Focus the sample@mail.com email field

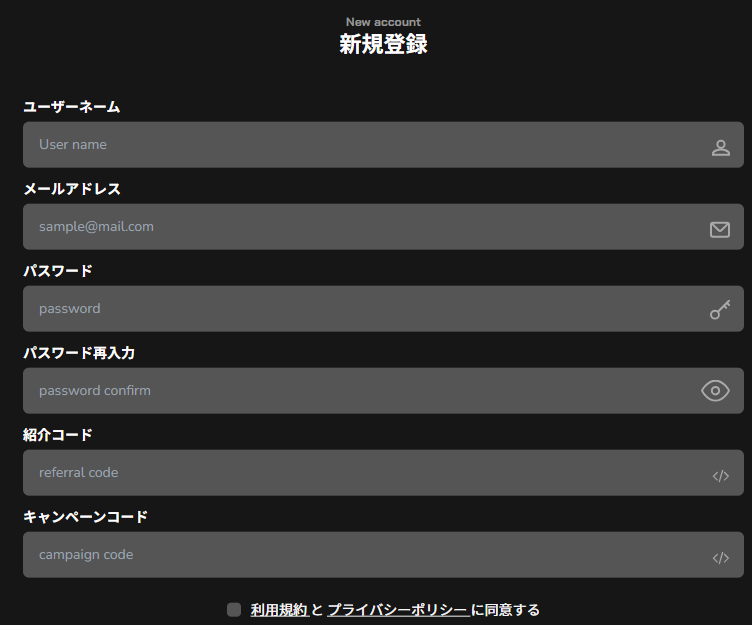click(x=383, y=227)
